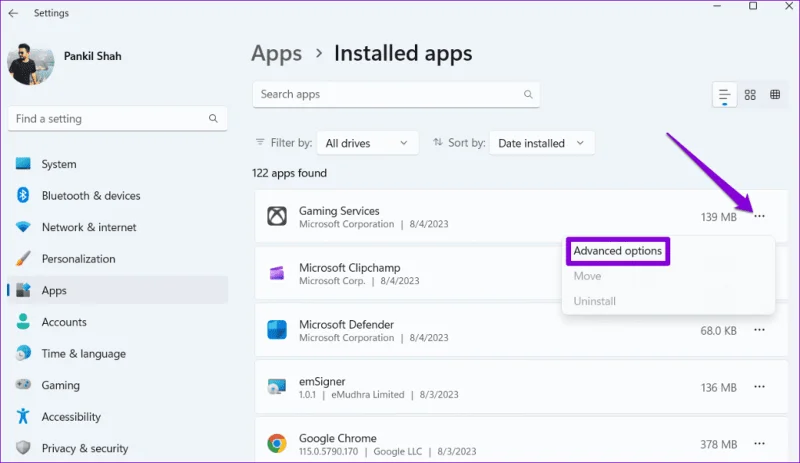Open Gaming settings category
The height and width of the screenshot is (463, 800).
(x=117, y=385)
